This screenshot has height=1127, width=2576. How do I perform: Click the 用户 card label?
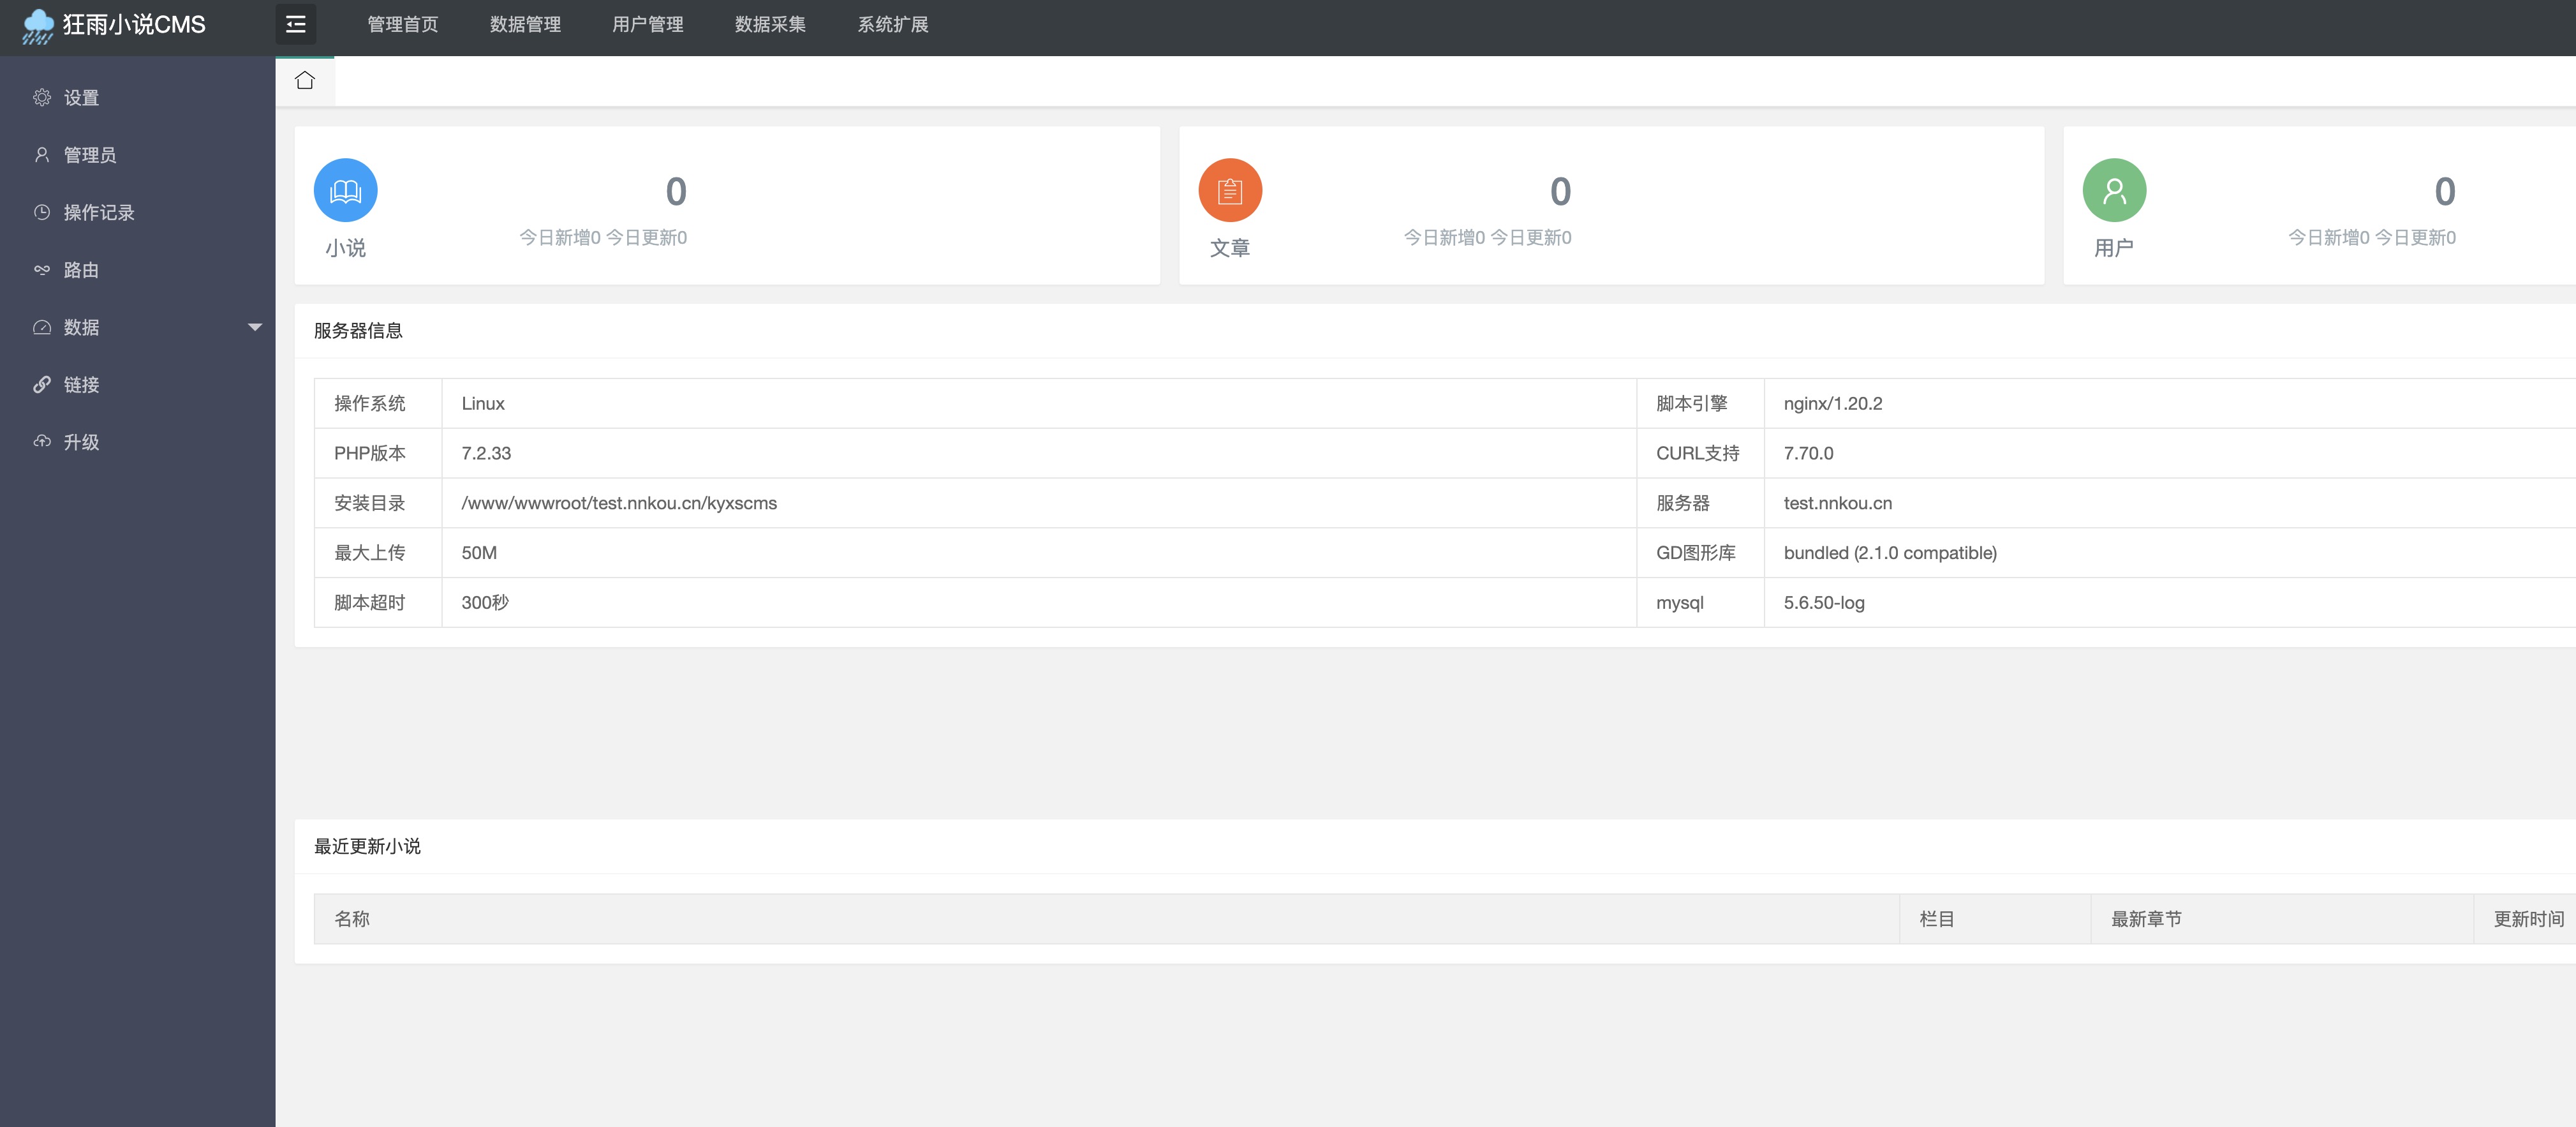pos(2114,248)
